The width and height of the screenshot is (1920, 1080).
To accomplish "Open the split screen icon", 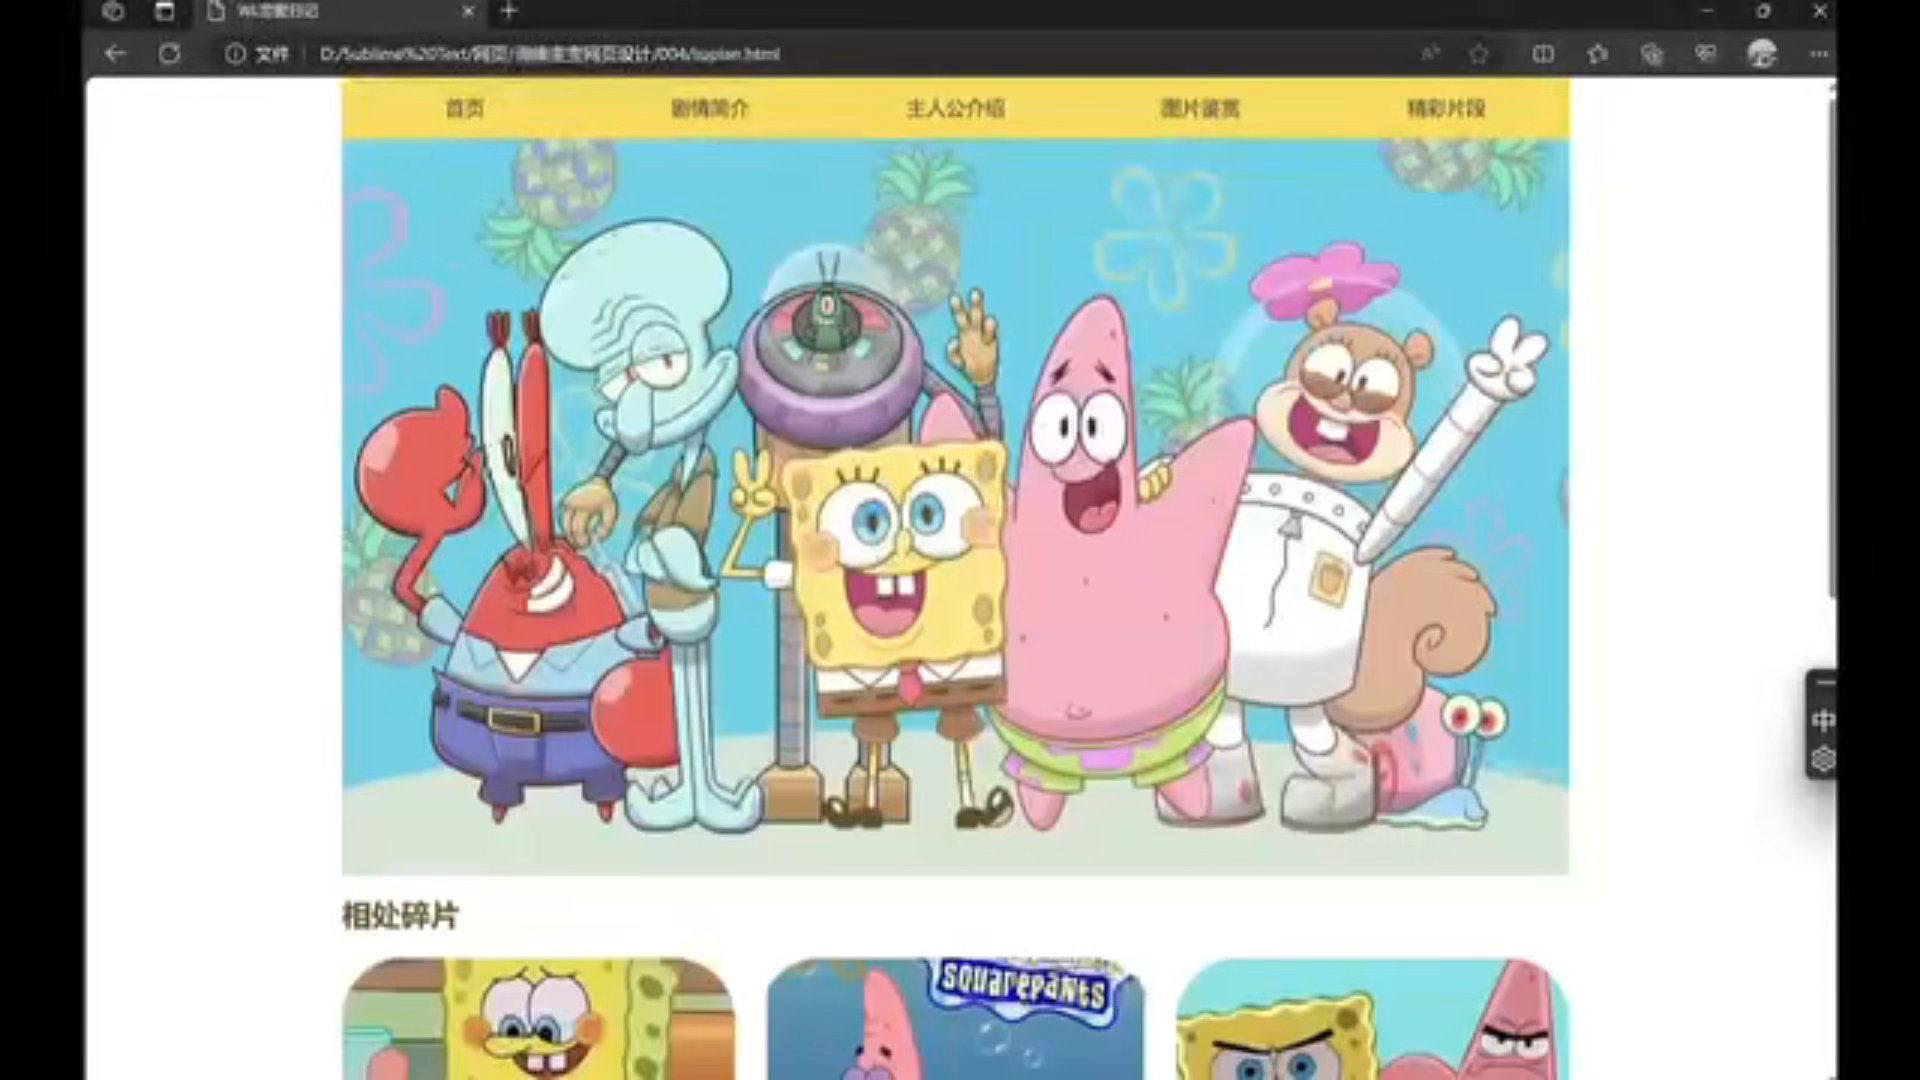I will (1543, 54).
